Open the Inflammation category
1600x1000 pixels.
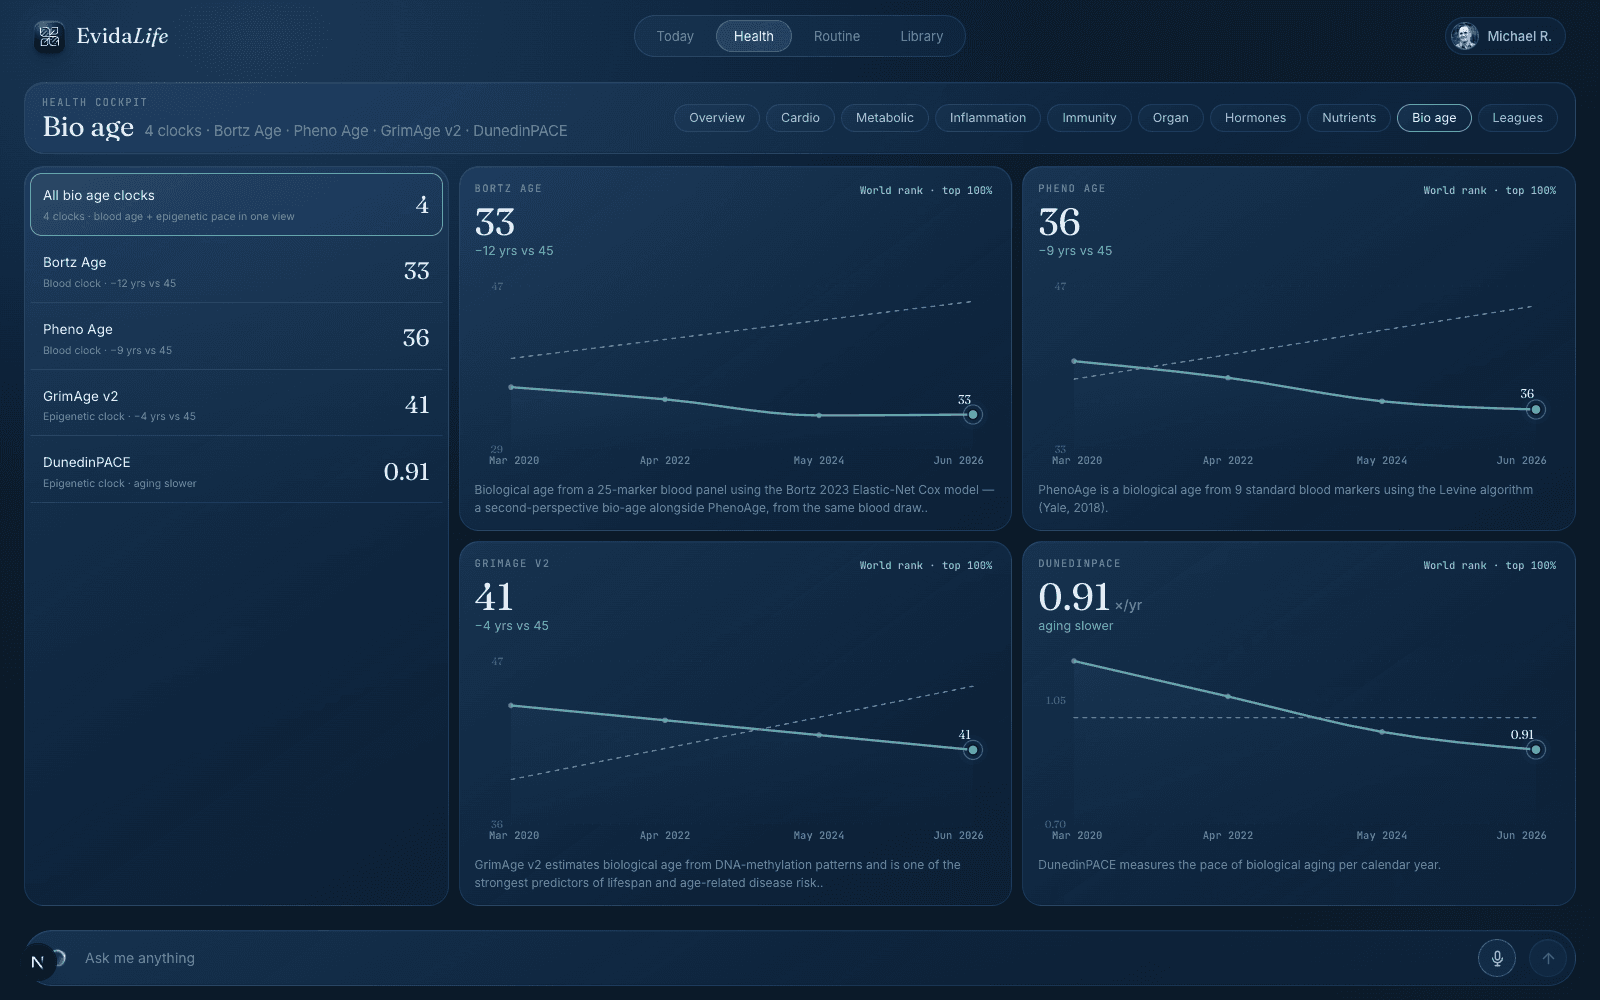click(988, 118)
